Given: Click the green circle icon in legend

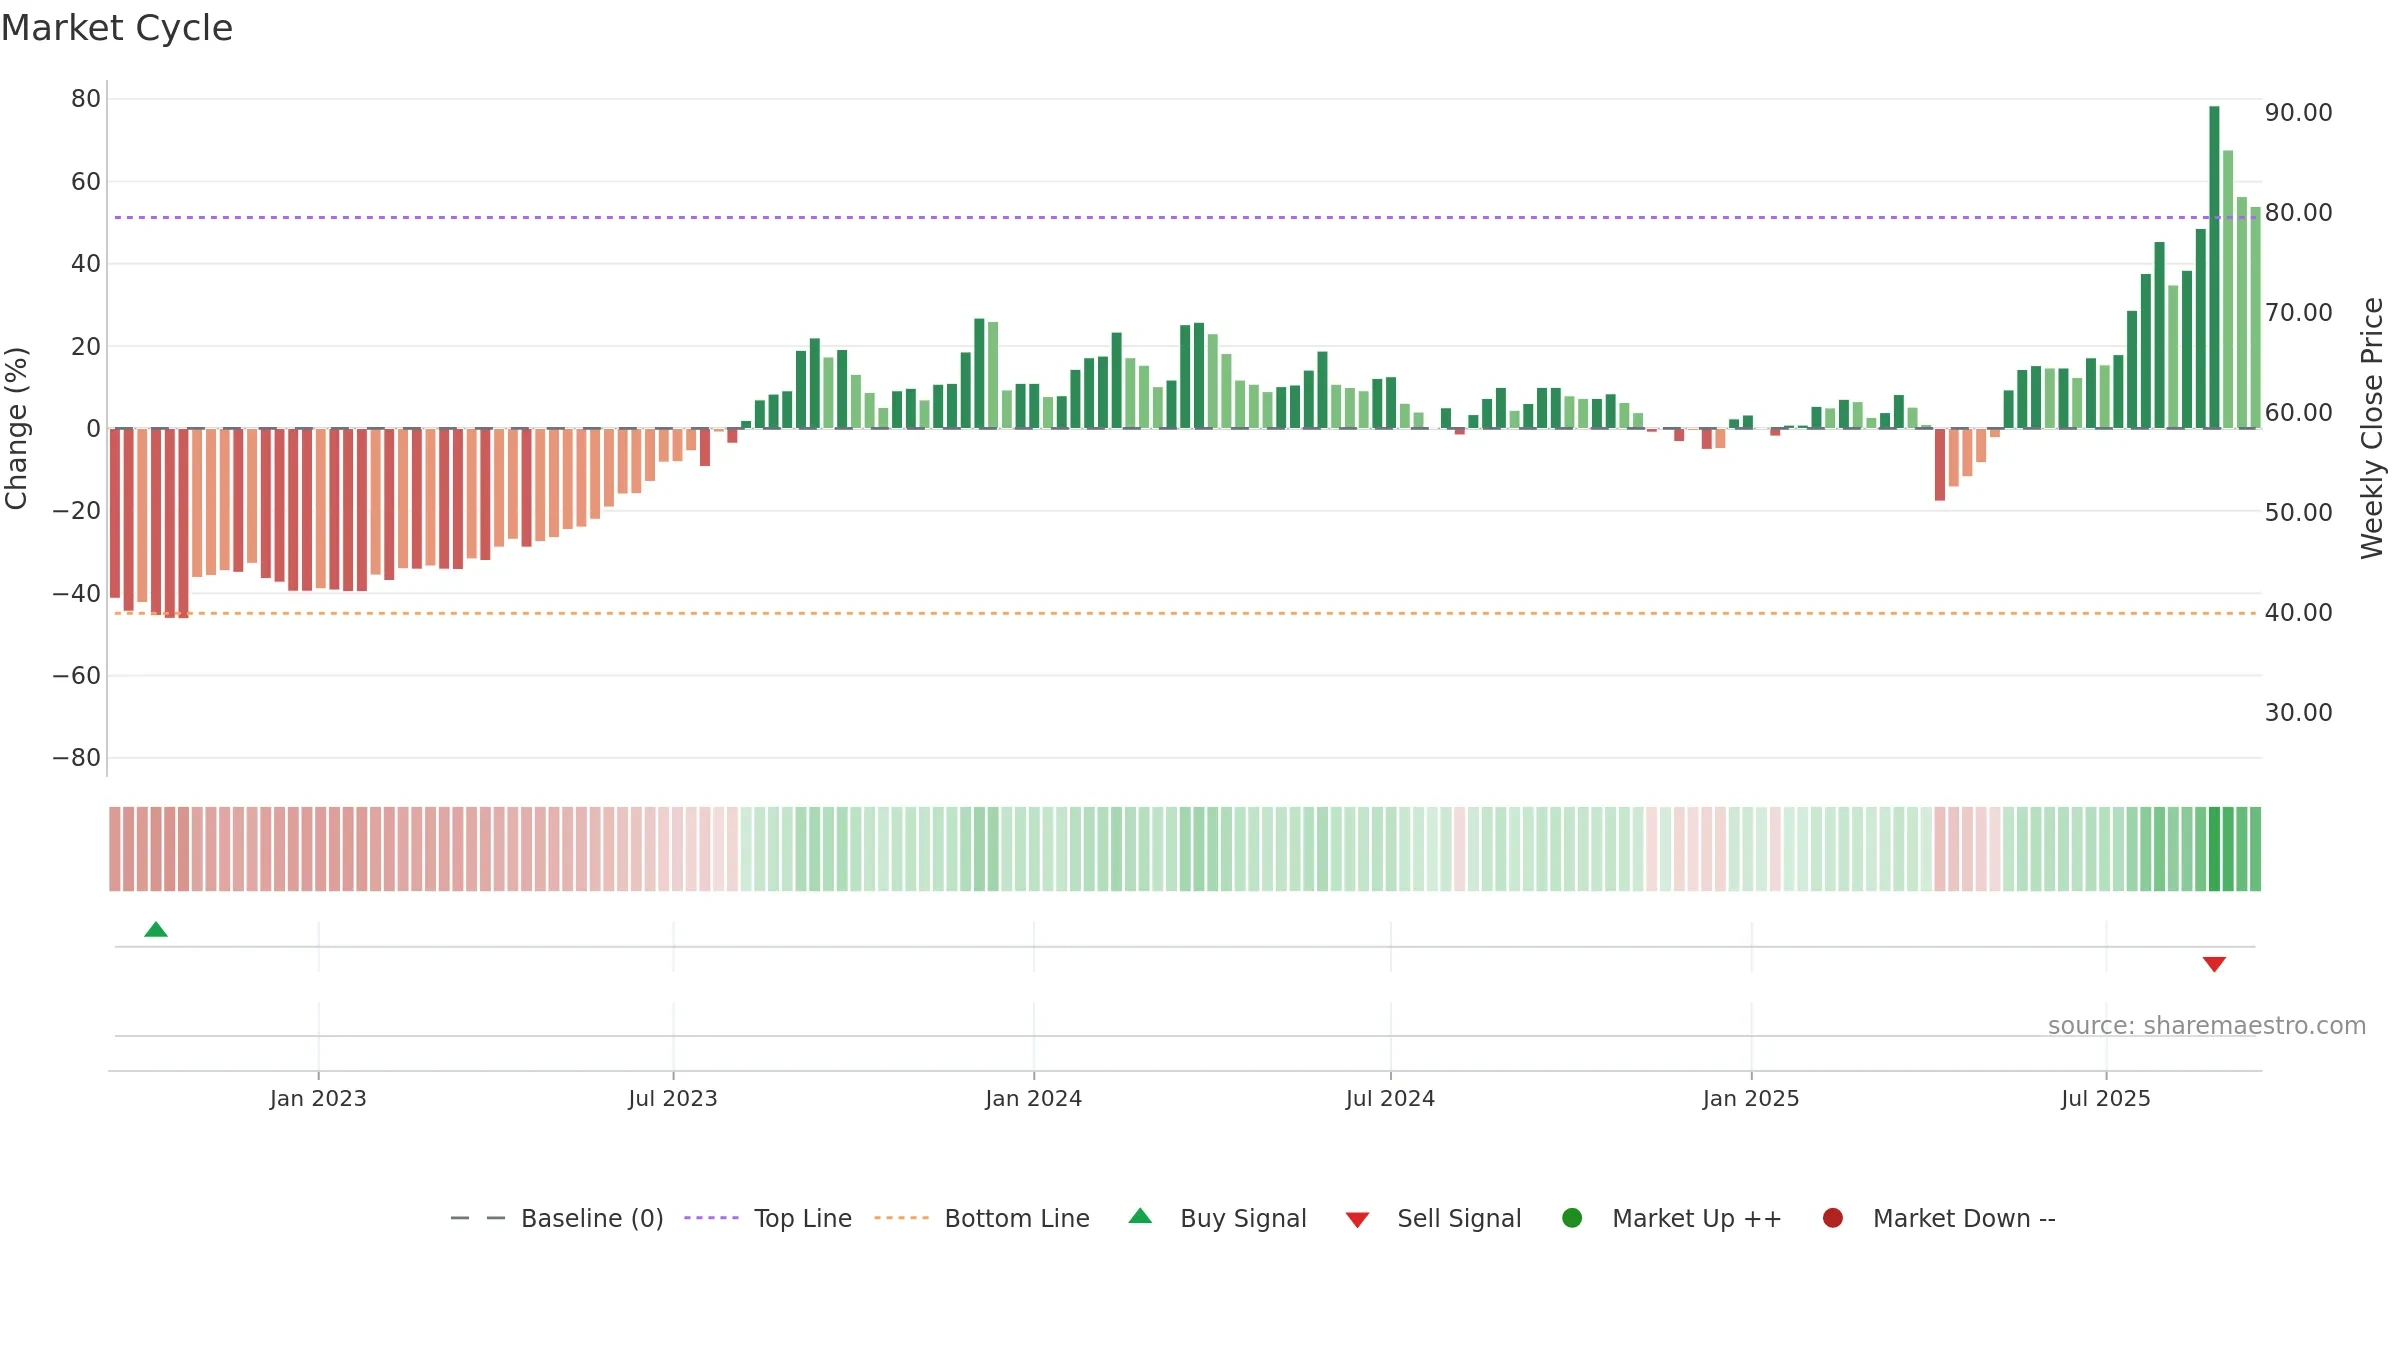Looking at the screenshot, I should coord(1572,1218).
